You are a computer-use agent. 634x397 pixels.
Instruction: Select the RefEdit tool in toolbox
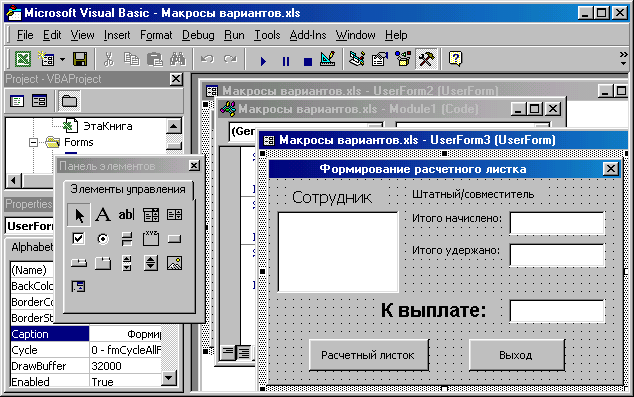pos(78,287)
